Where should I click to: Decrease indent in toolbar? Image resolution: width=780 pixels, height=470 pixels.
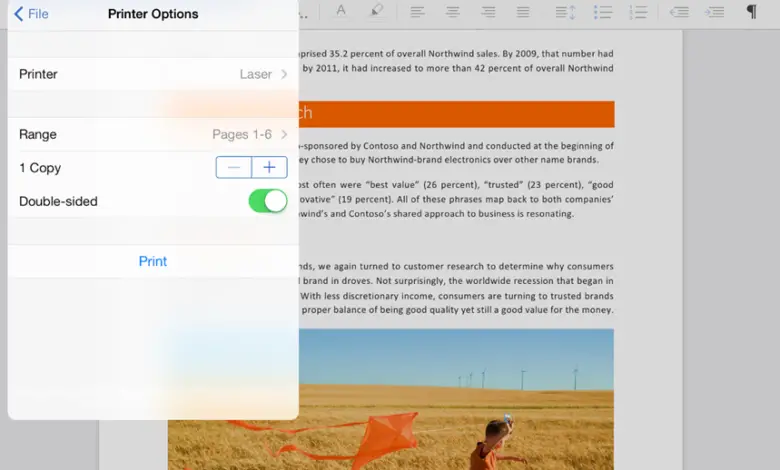[679, 12]
